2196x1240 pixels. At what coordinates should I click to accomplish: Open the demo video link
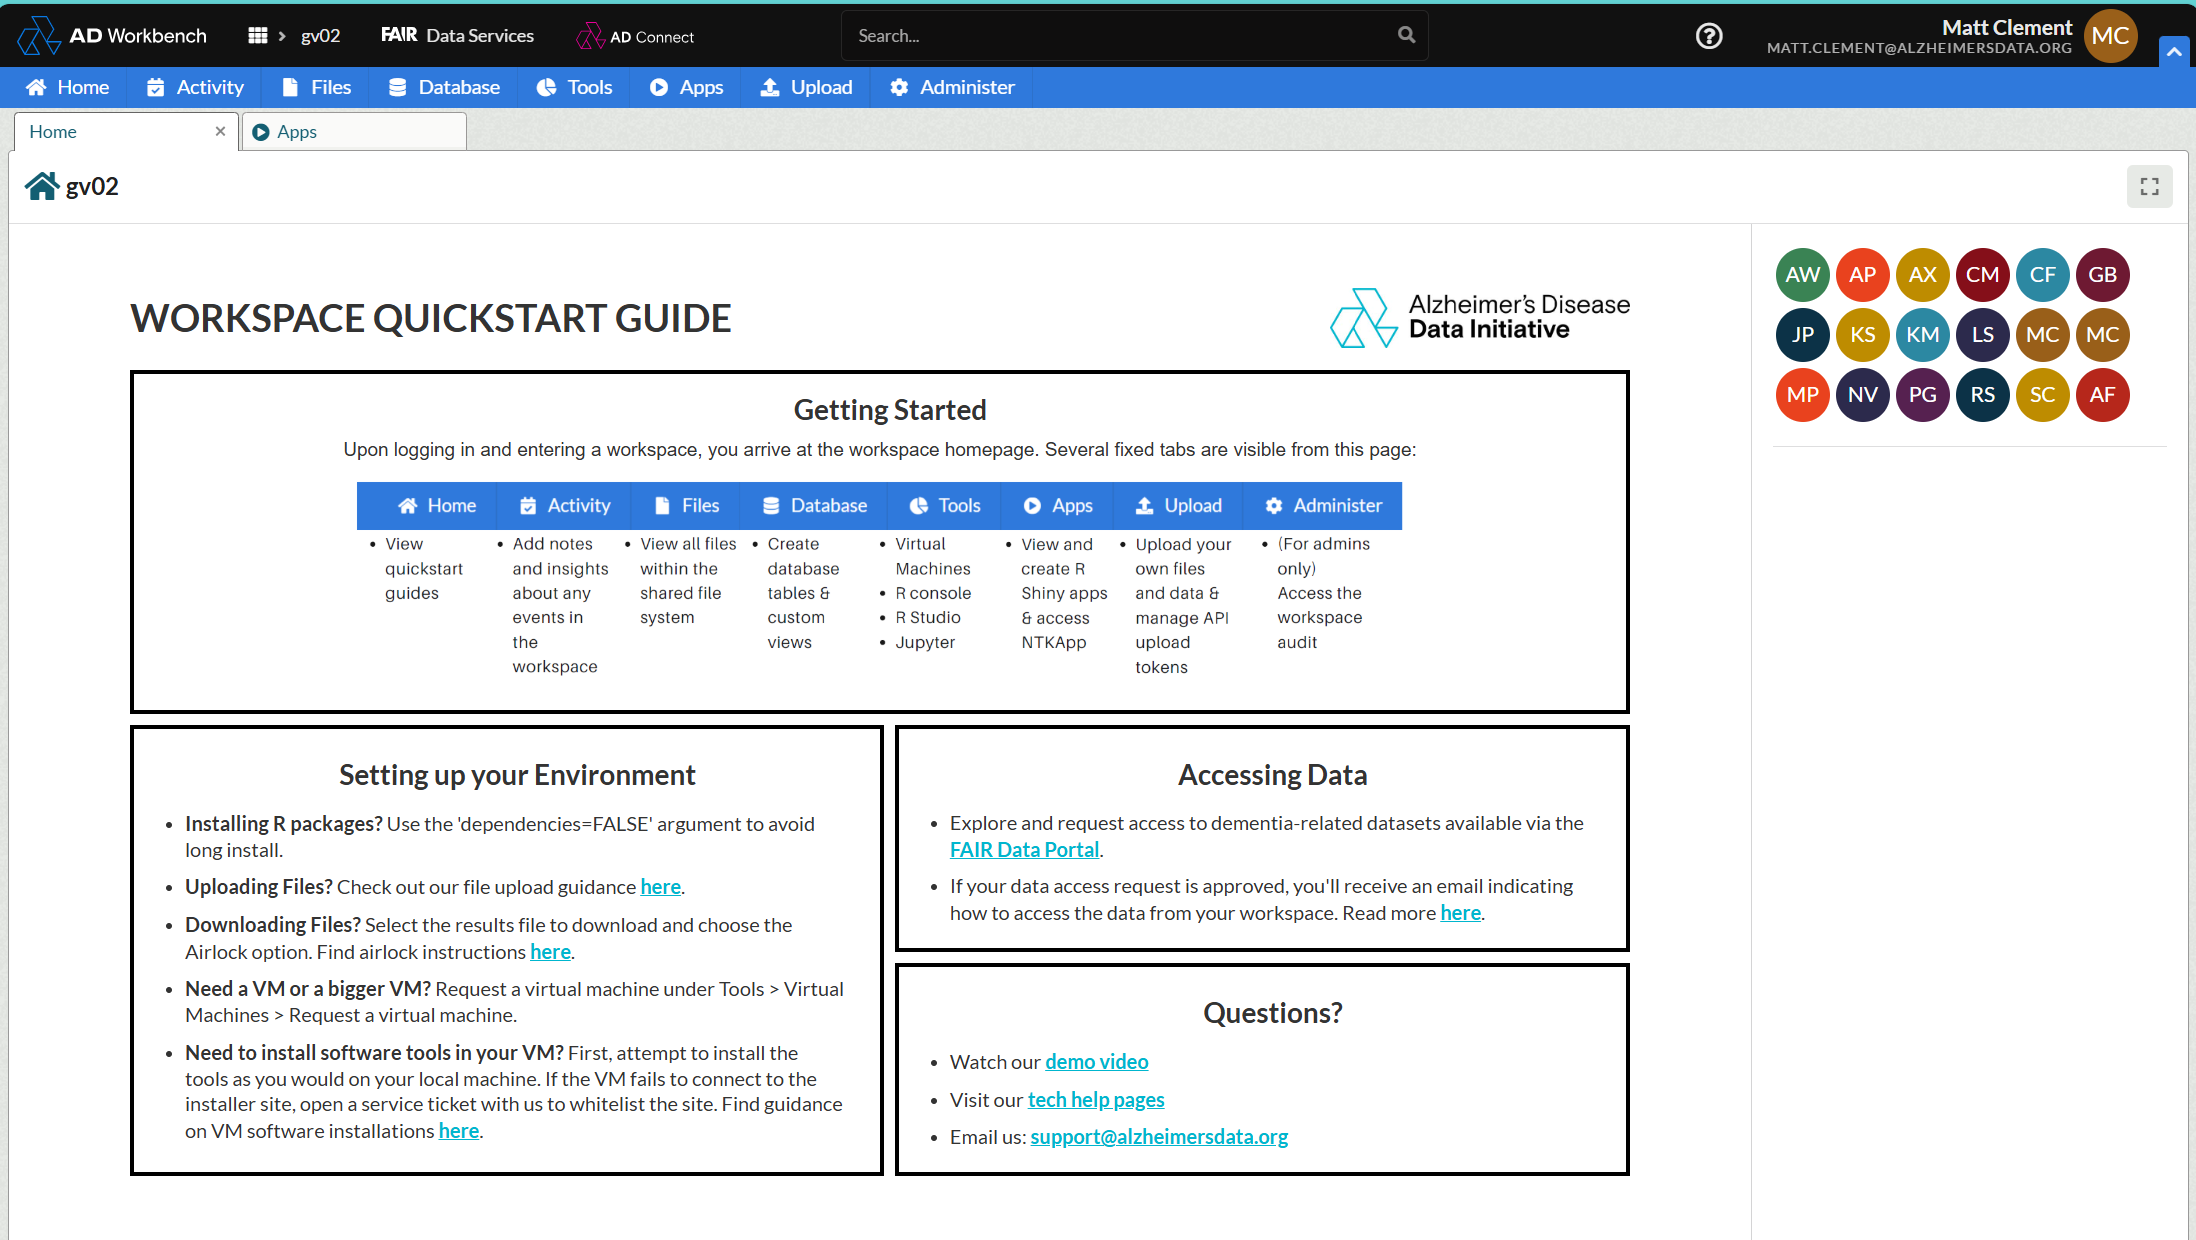point(1096,1062)
